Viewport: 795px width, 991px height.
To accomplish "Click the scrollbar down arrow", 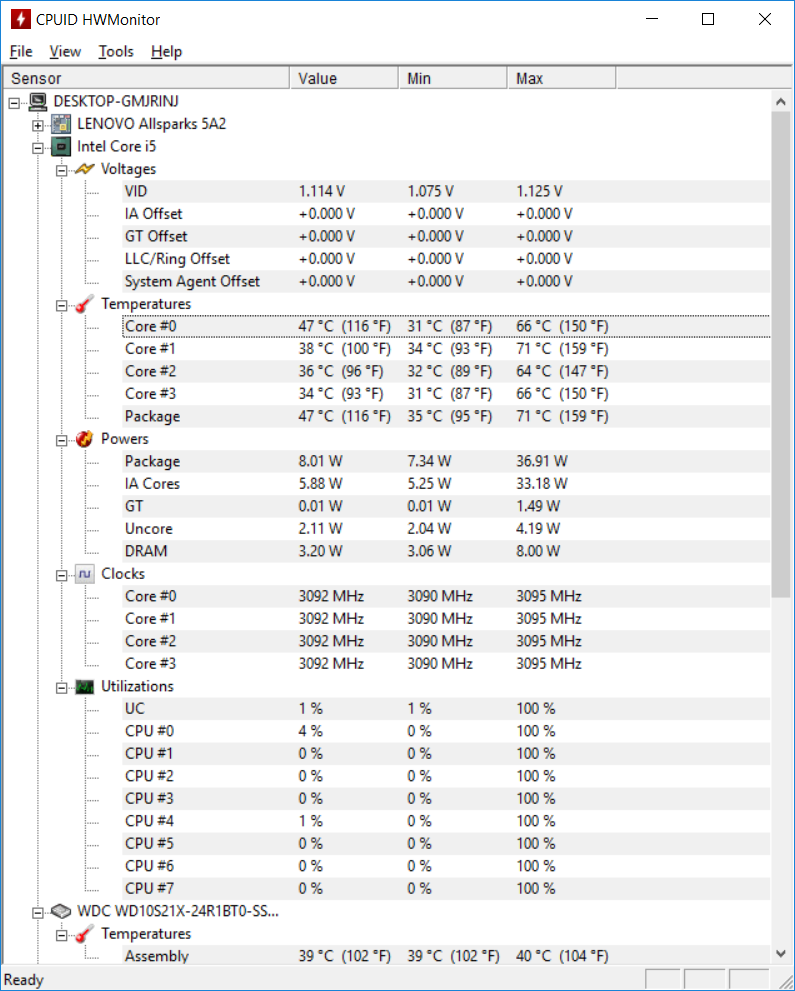I will click(780, 955).
